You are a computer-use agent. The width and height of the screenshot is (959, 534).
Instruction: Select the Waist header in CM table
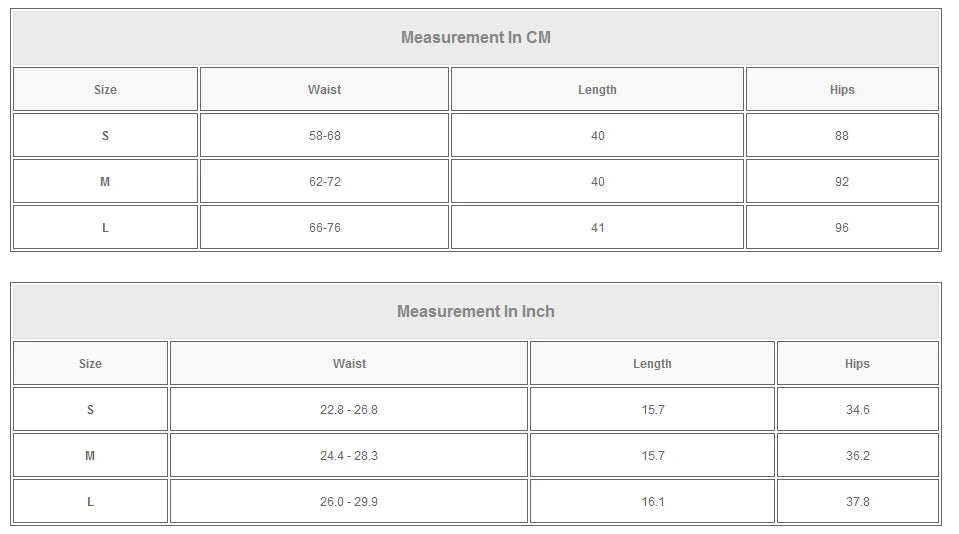coord(324,90)
